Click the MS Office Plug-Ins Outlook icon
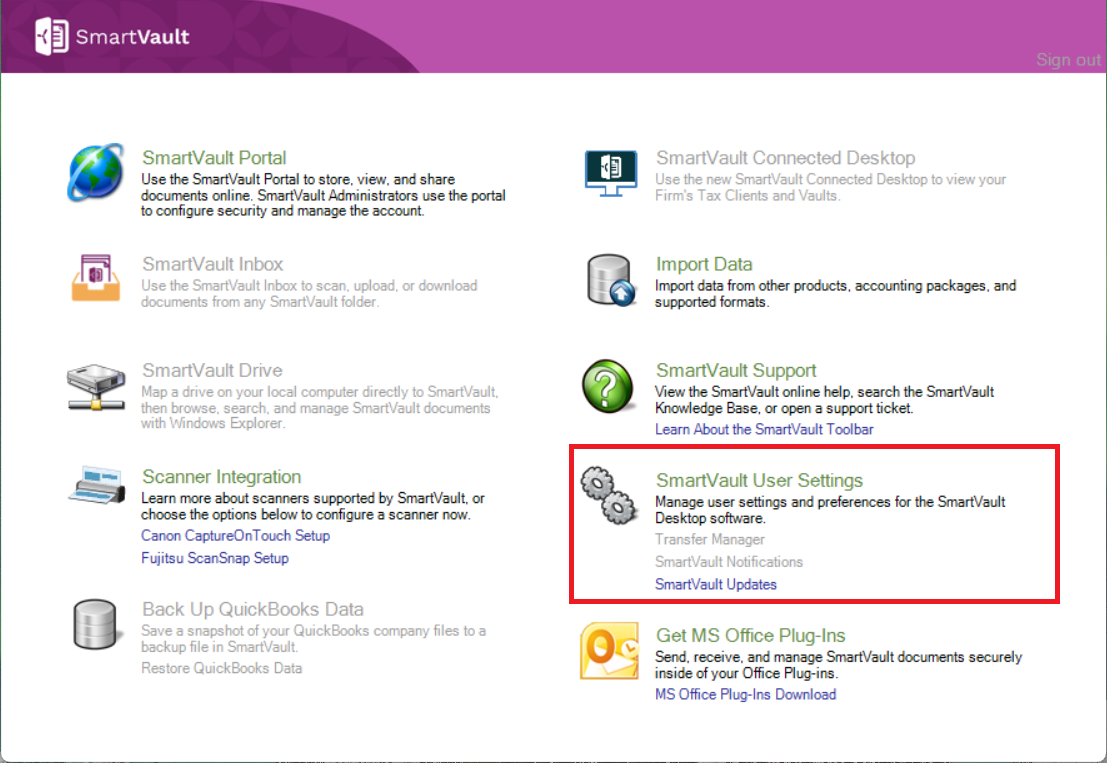Image resolution: width=1107 pixels, height=763 pixels. click(x=609, y=651)
